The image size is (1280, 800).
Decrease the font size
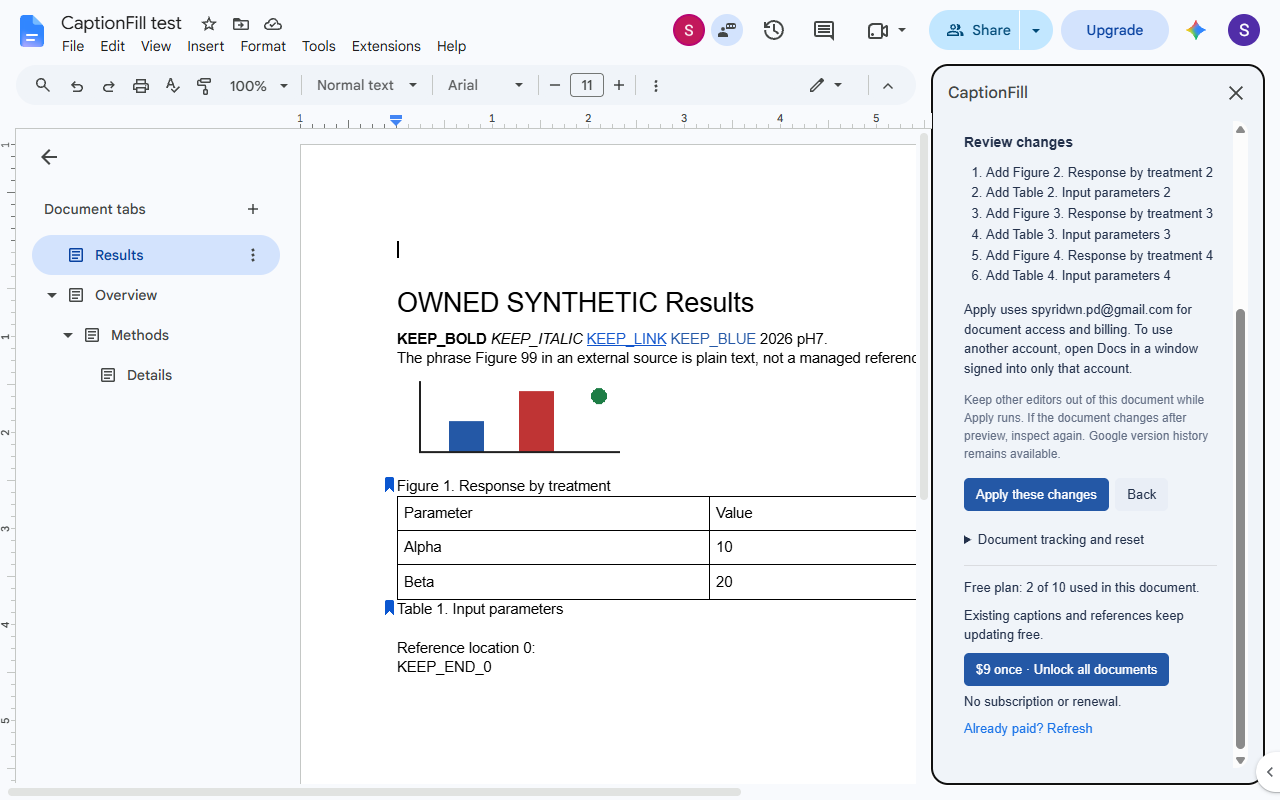point(555,86)
